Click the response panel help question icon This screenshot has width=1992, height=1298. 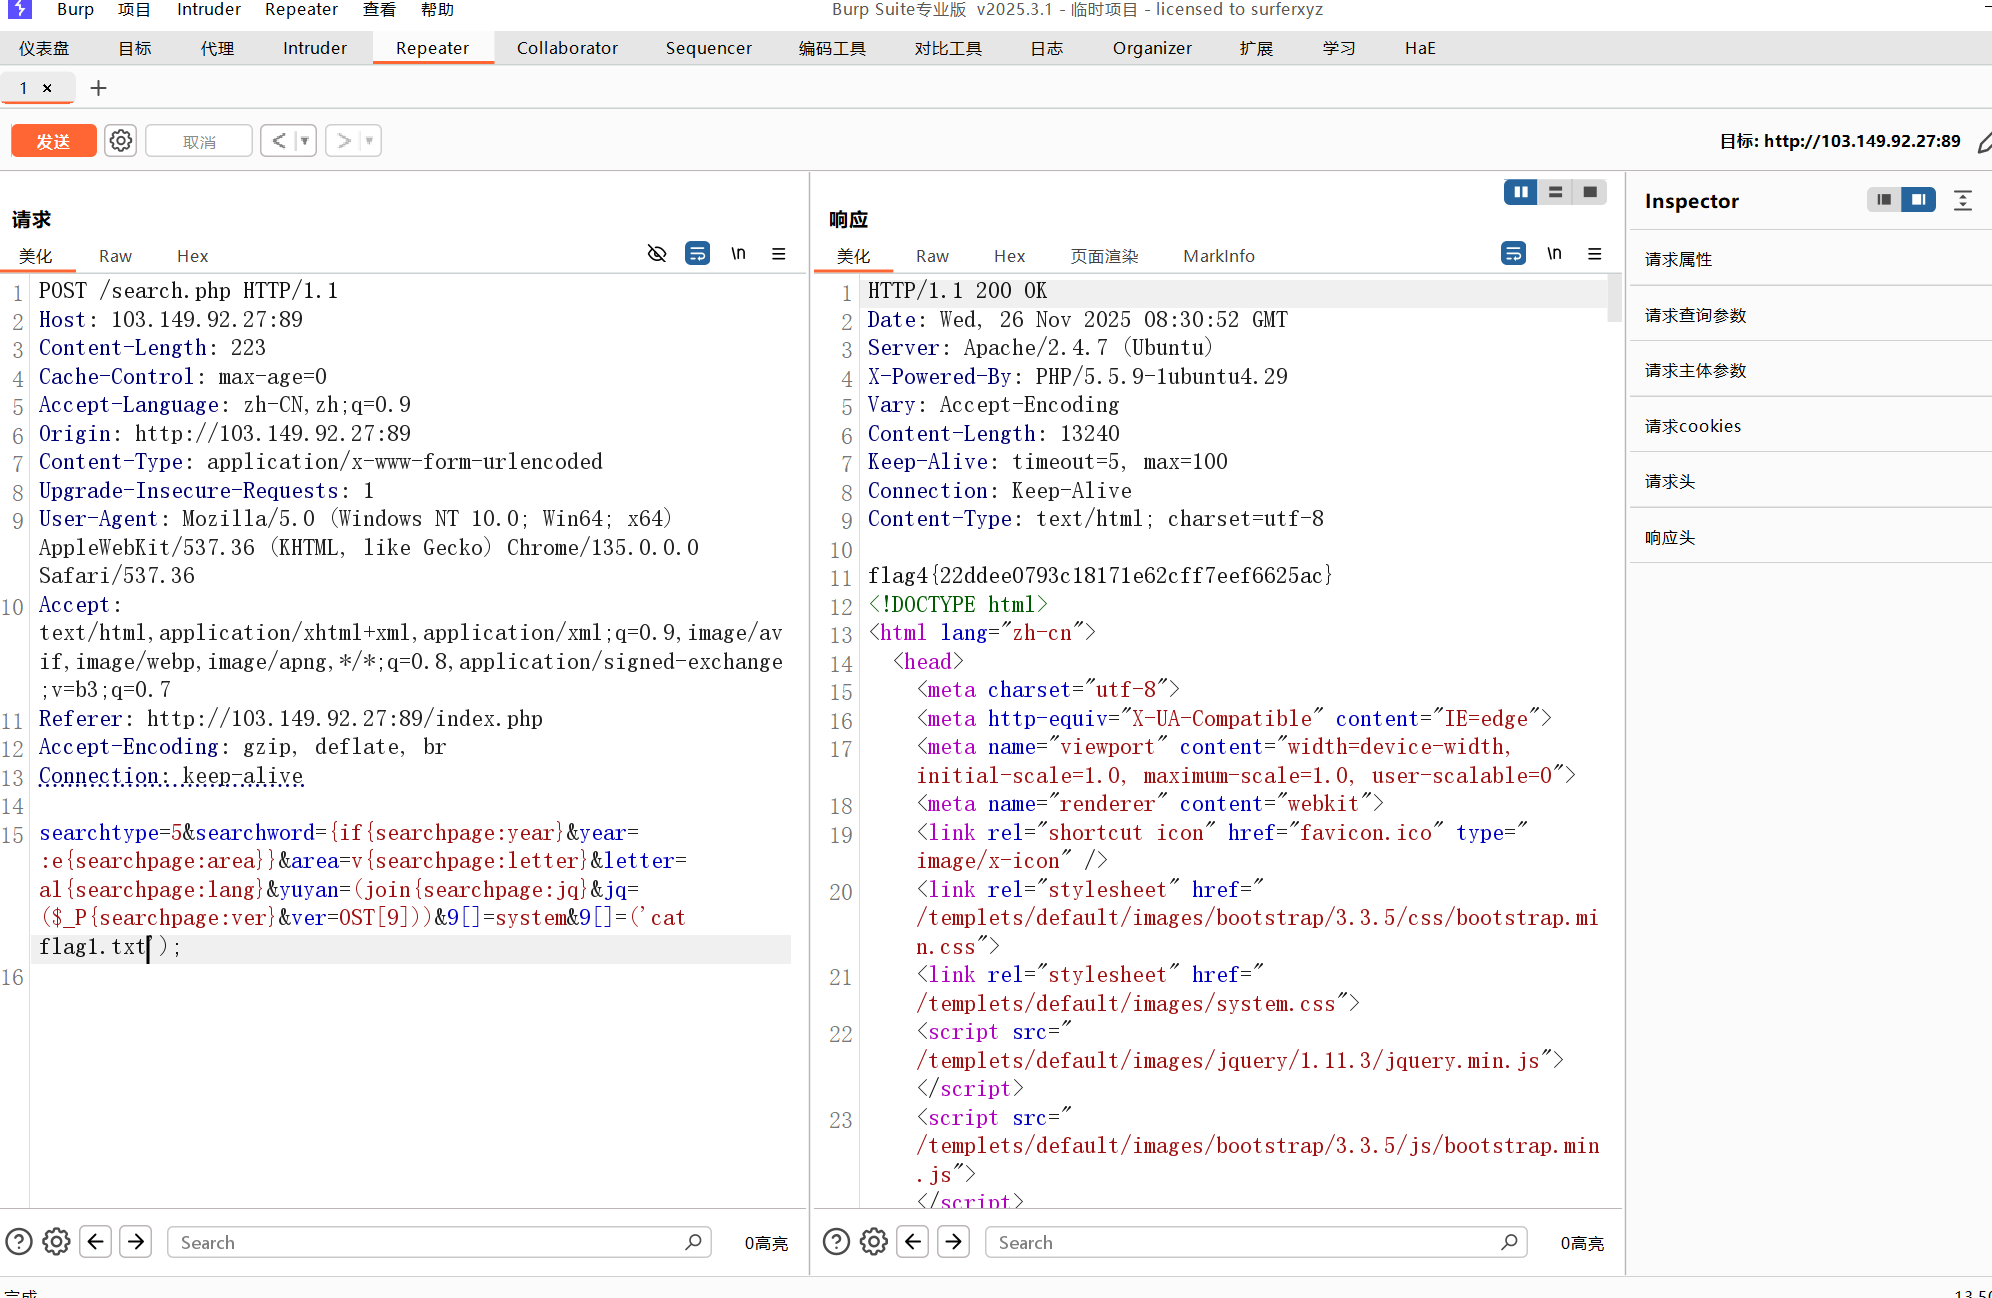[x=836, y=1242]
